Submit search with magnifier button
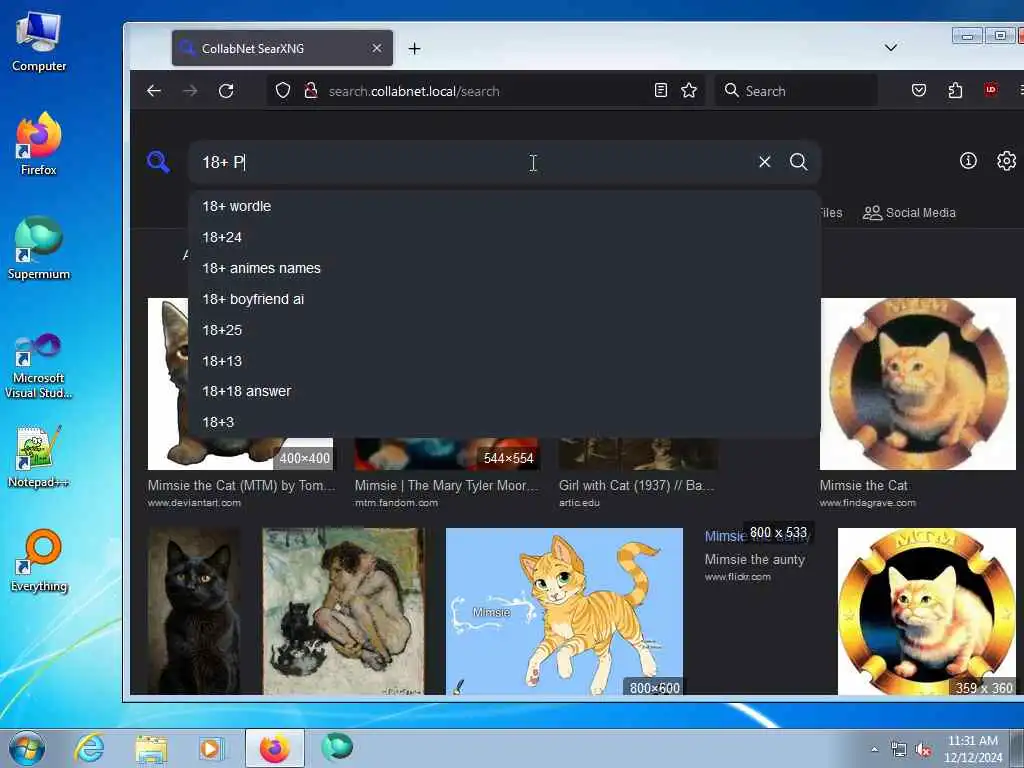 (x=798, y=161)
